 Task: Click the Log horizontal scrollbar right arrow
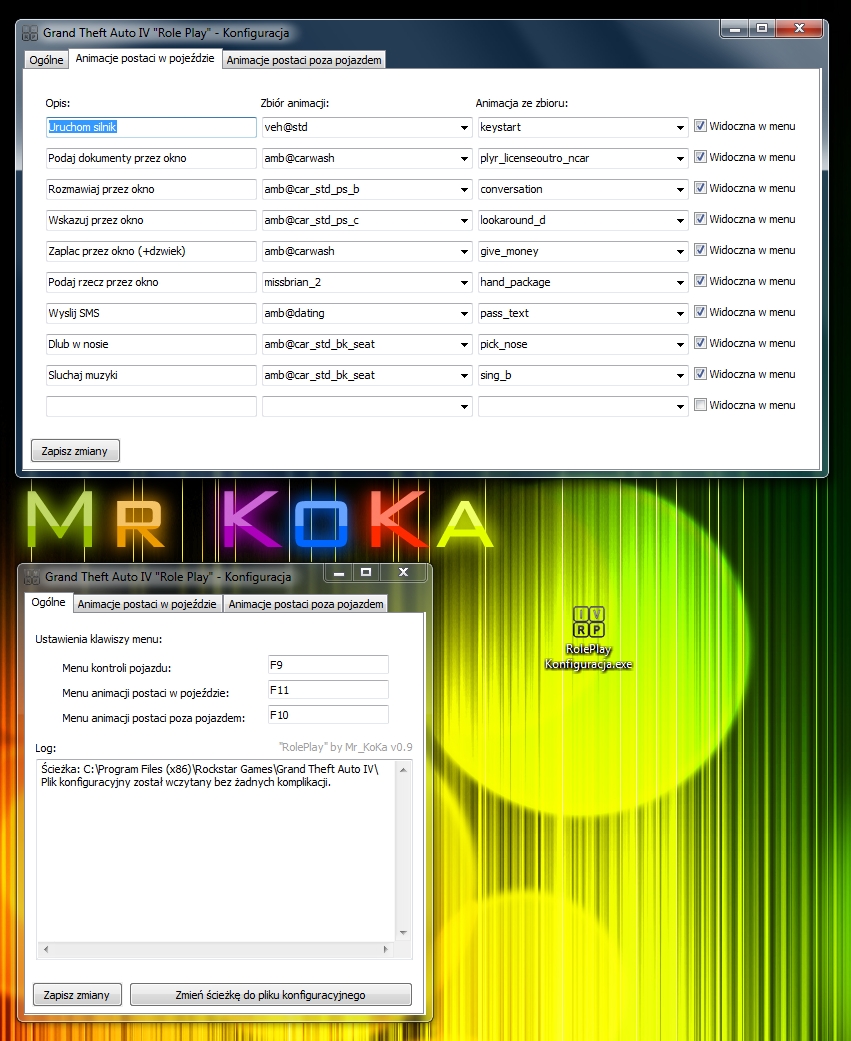[x=386, y=949]
